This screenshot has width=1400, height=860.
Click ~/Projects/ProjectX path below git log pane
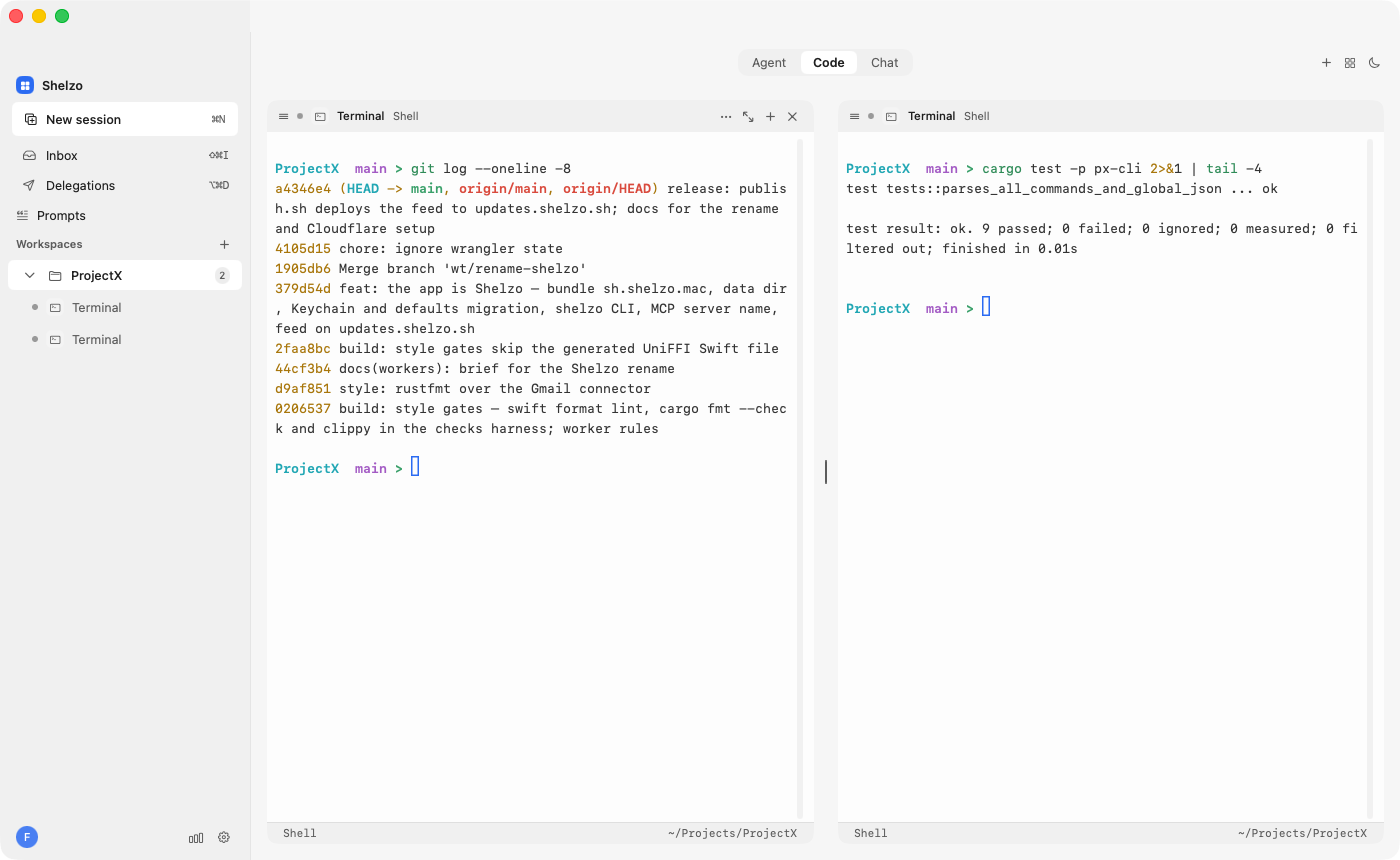pyautogui.click(x=732, y=833)
